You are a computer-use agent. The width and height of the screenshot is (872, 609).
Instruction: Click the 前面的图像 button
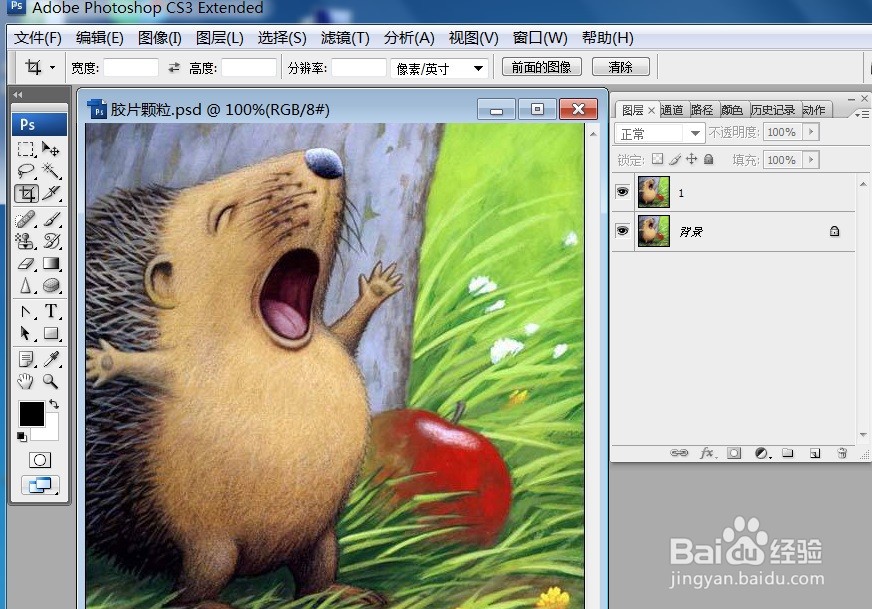542,67
